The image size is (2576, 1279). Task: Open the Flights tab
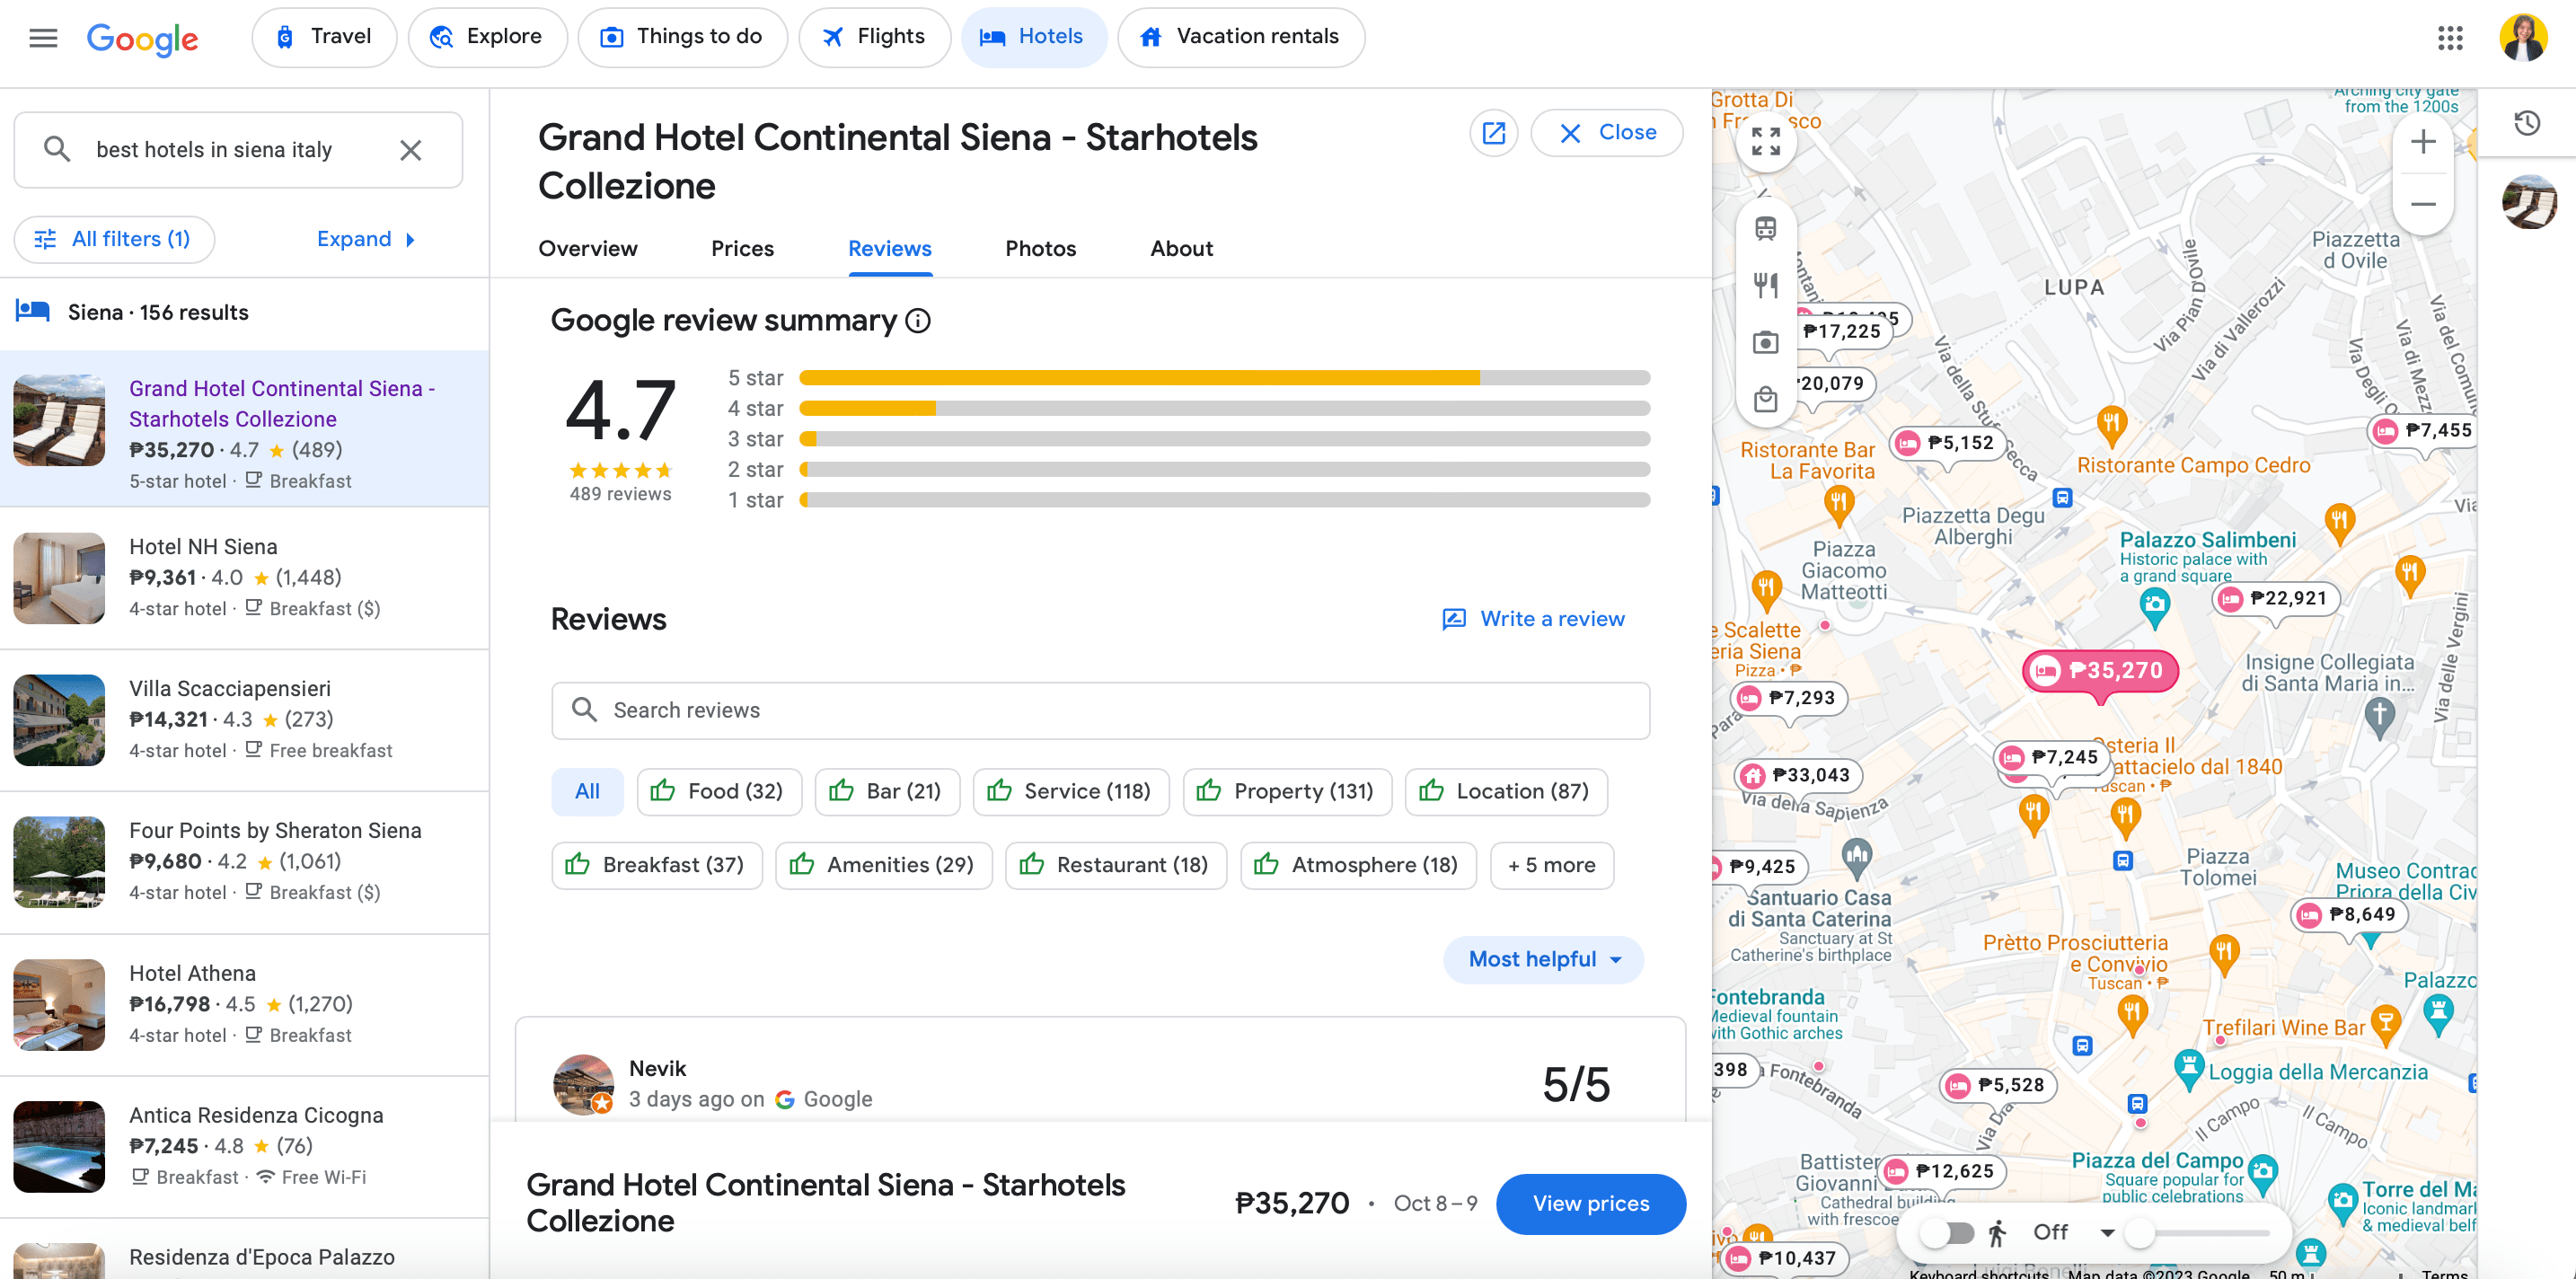874,37
